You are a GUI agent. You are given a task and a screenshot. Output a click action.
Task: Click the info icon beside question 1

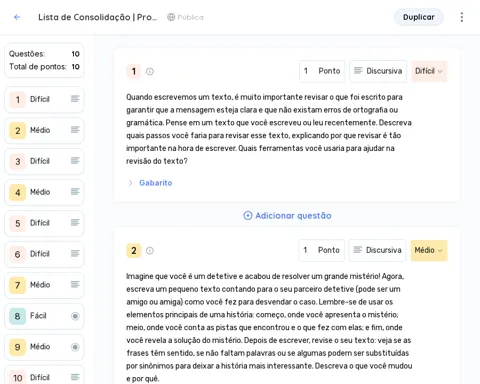click(150, 71)
